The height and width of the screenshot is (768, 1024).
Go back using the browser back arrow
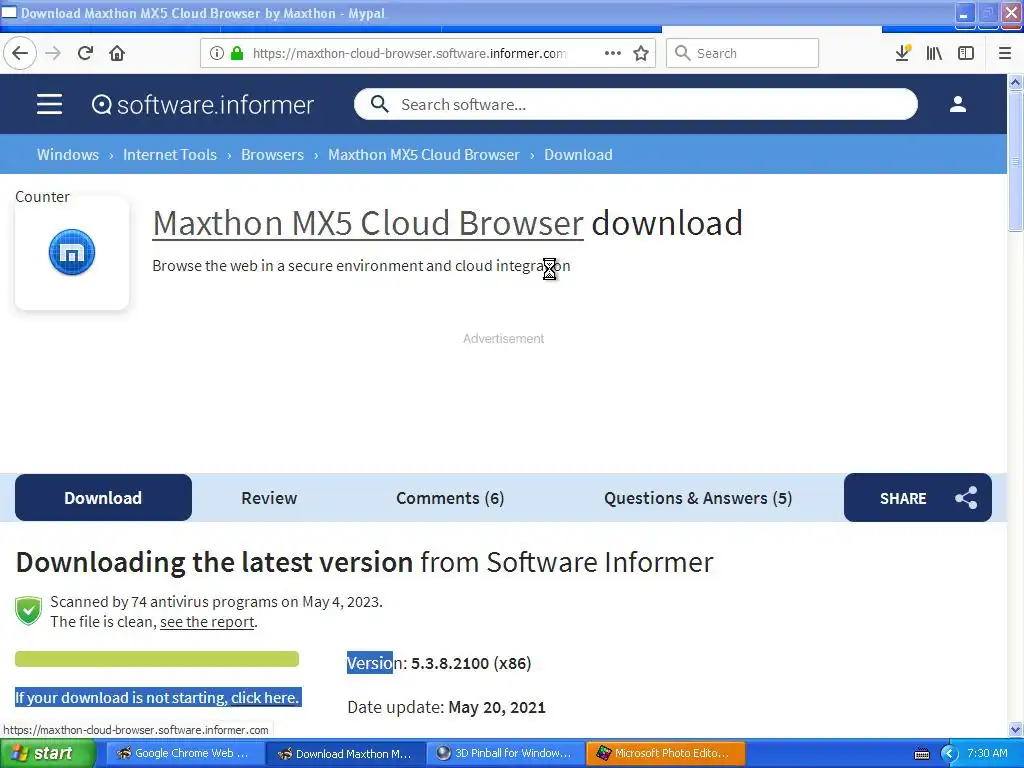coord(20,53)
